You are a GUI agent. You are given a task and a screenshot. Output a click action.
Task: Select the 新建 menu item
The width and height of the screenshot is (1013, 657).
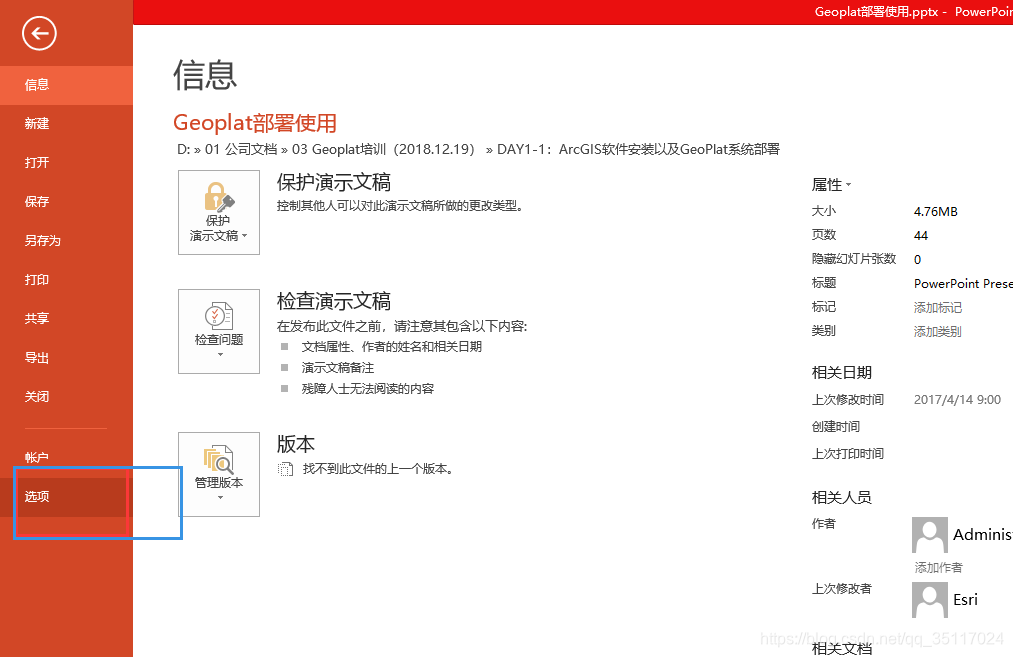click(x=66, y=123)
